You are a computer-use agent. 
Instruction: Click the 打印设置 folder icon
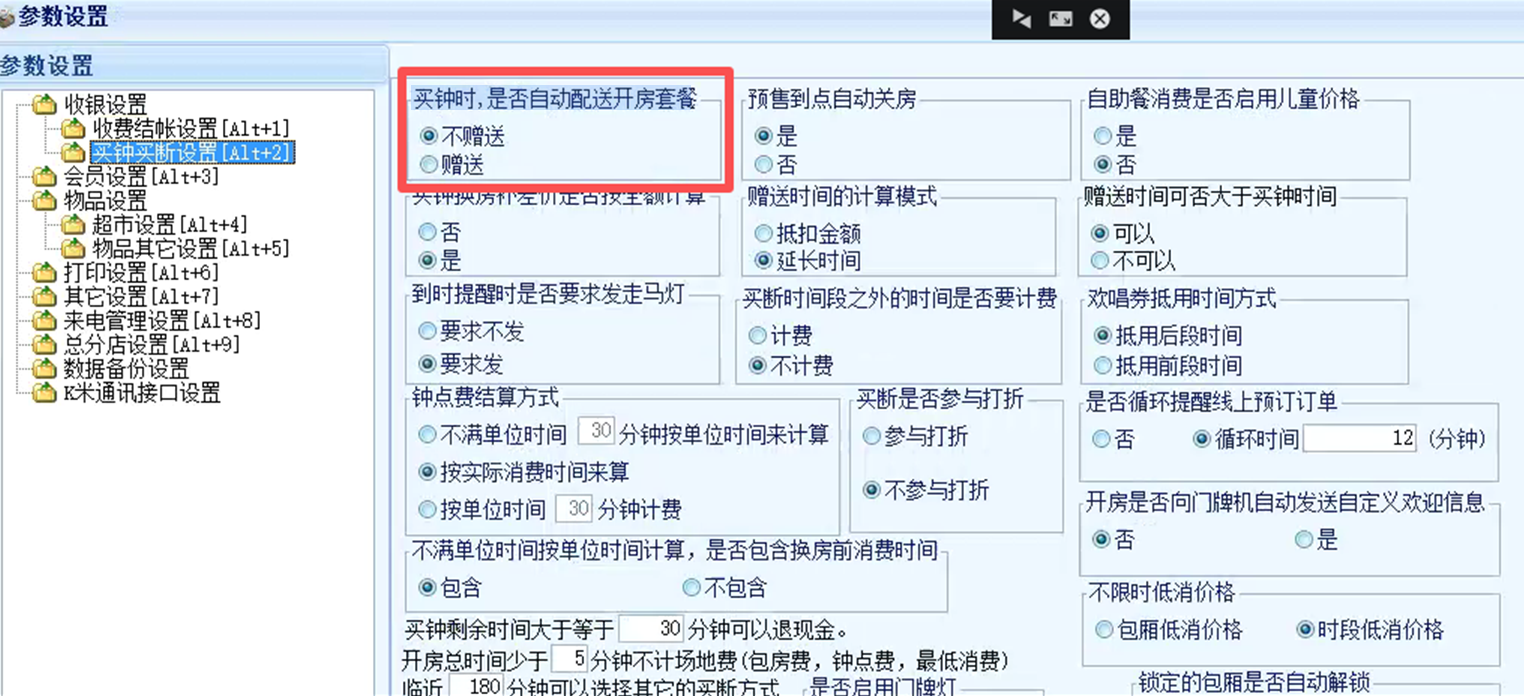coord(44,272)
